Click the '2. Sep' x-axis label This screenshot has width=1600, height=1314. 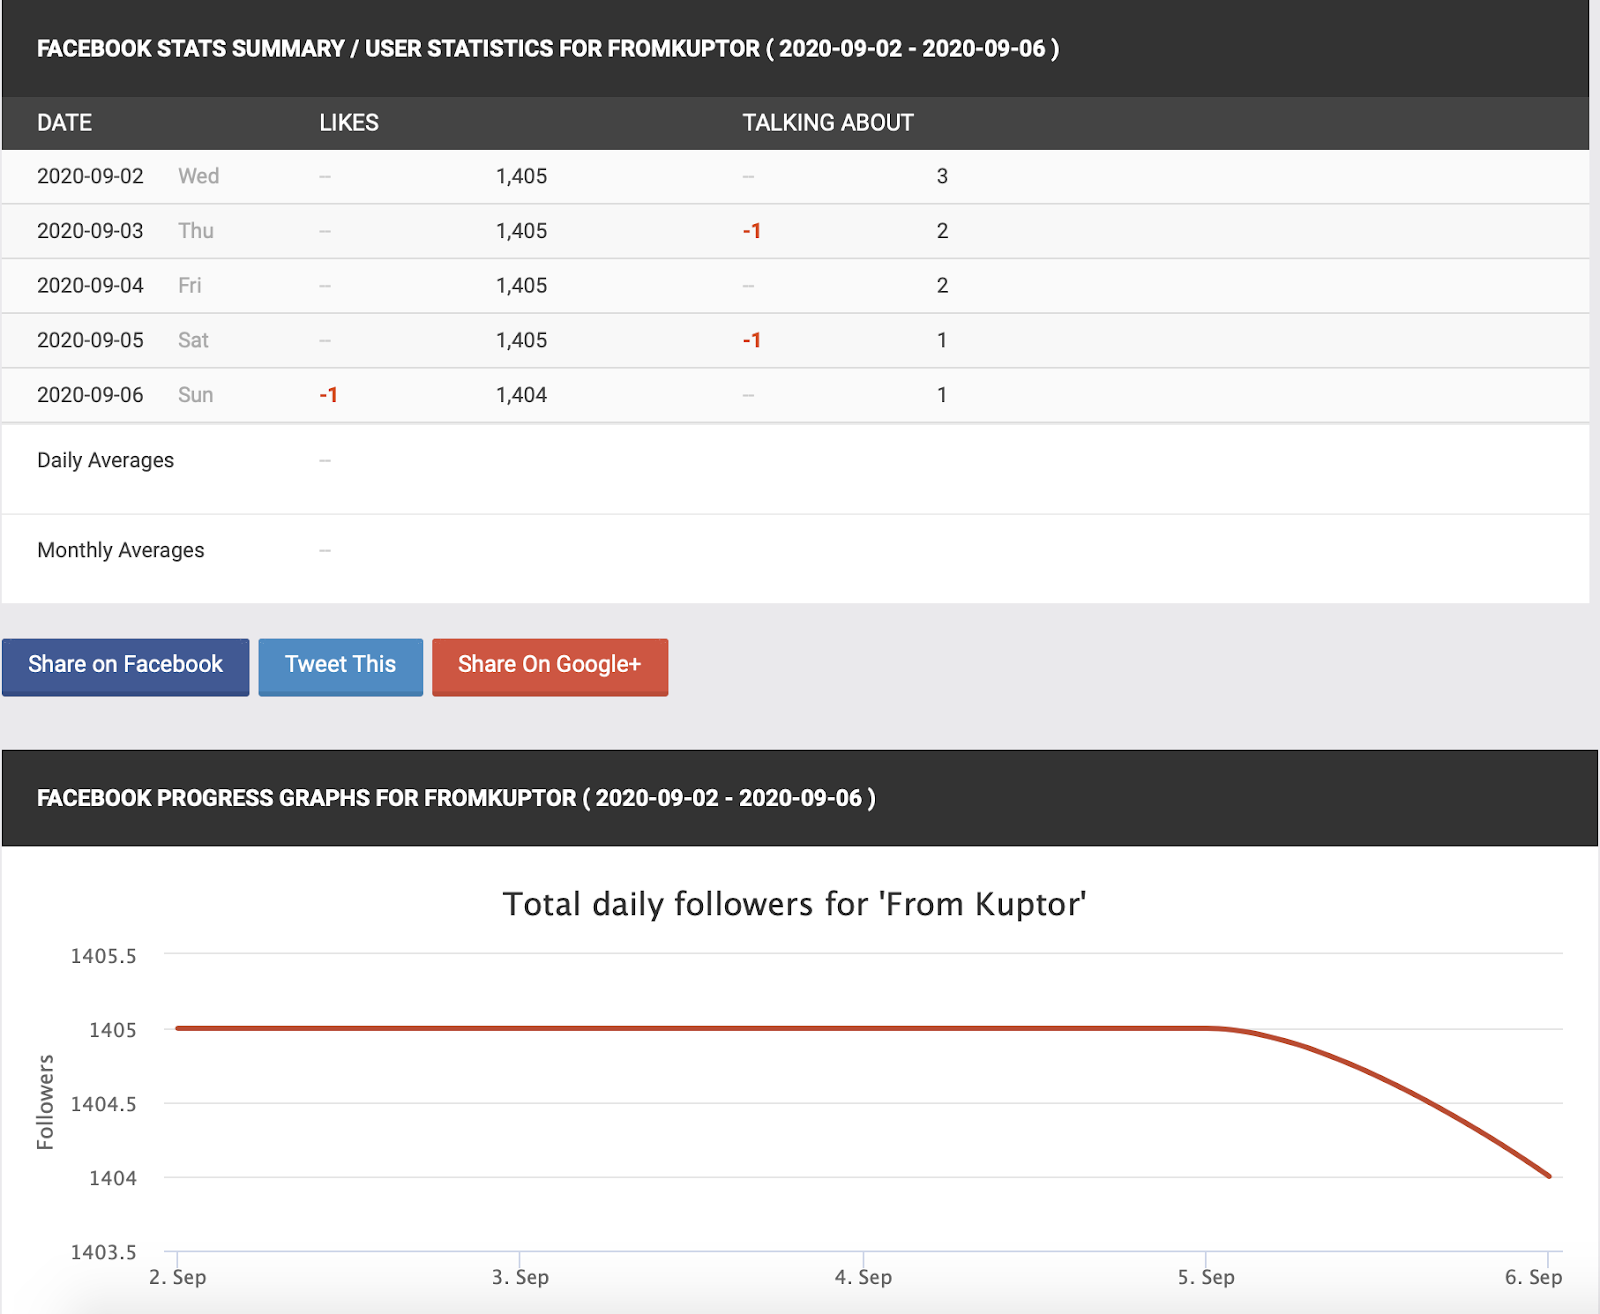tap(178, 1277)
